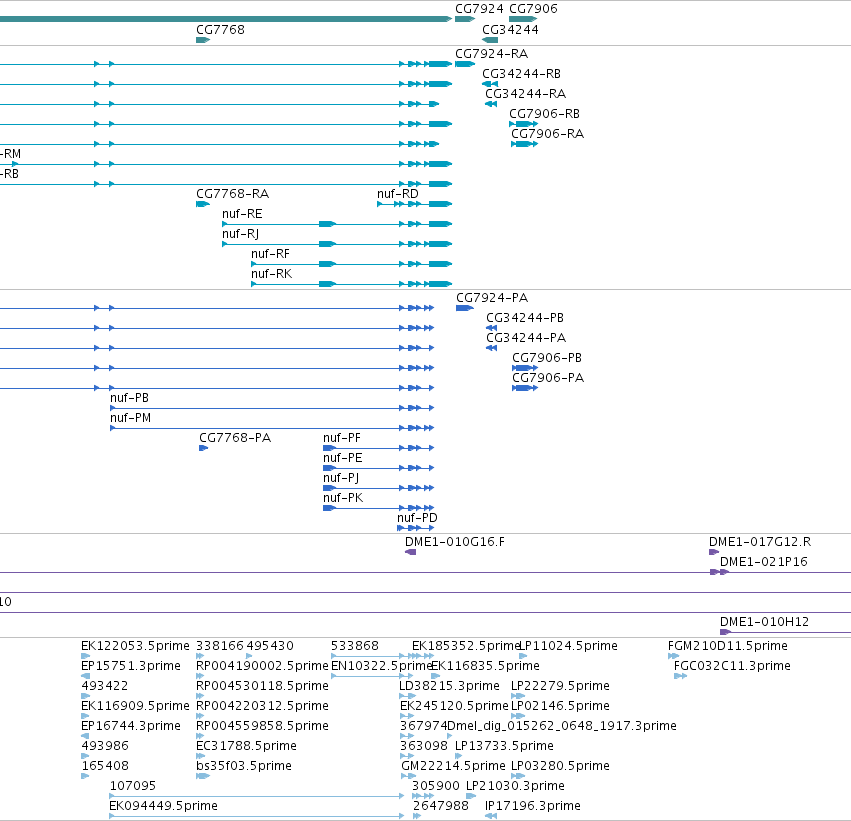
Task: Select transcript CG34244-RA
Action: [x=491, y=104]
